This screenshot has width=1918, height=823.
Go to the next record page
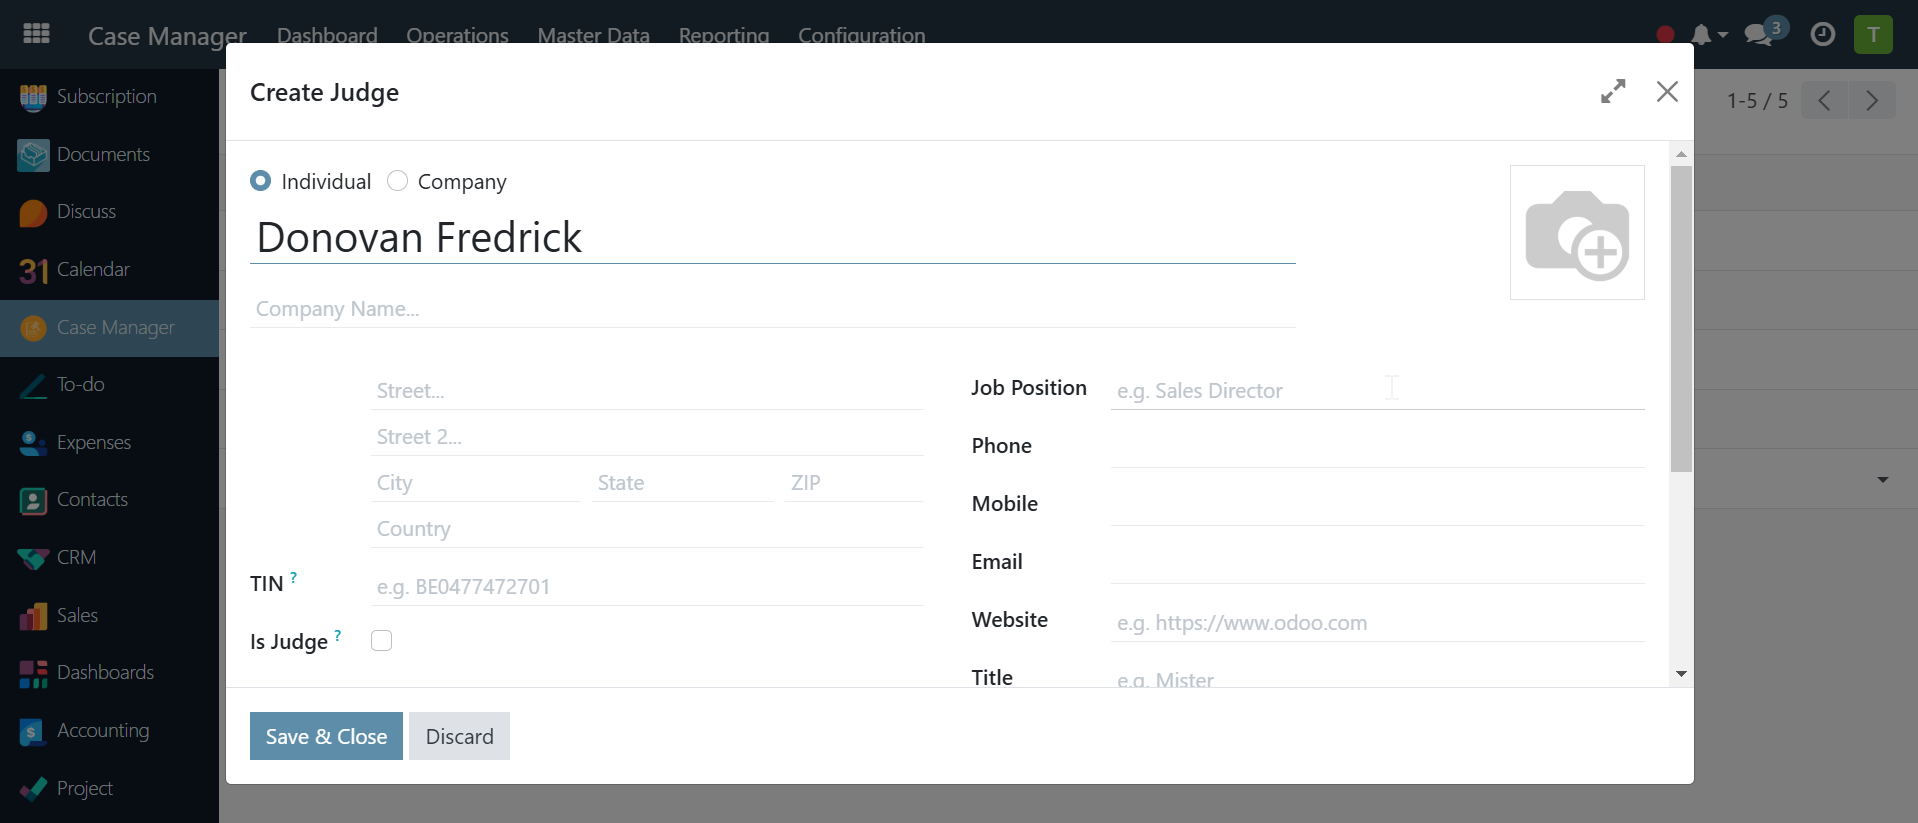tap(1872, 100)
